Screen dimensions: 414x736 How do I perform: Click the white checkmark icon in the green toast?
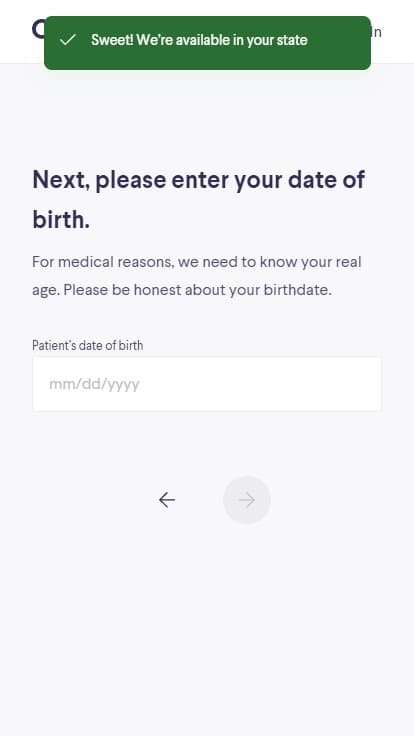click(x=68, y=40)
